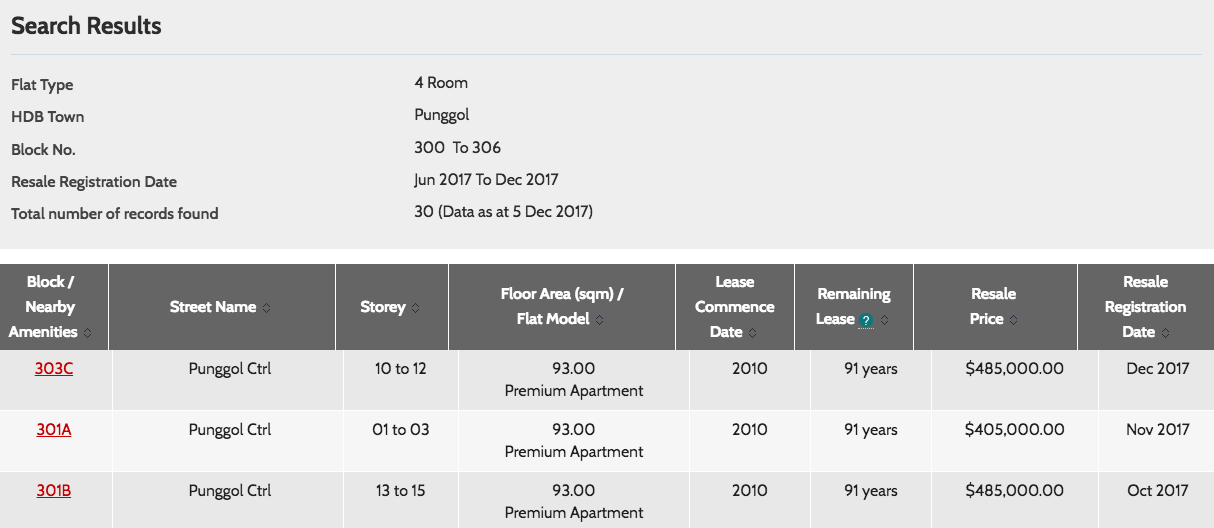This screenshot has height=528, width=1214.
Task: Open block 301B link
Action: (x=54, y=491)
